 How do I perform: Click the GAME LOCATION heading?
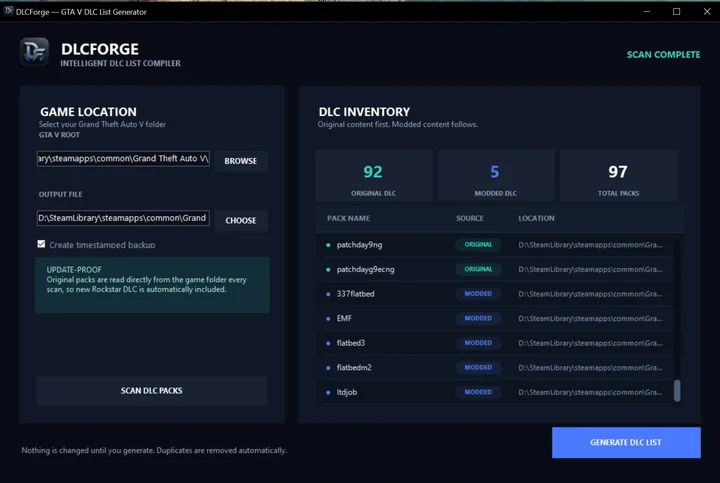pyautogui.click(x=88, y=112)
